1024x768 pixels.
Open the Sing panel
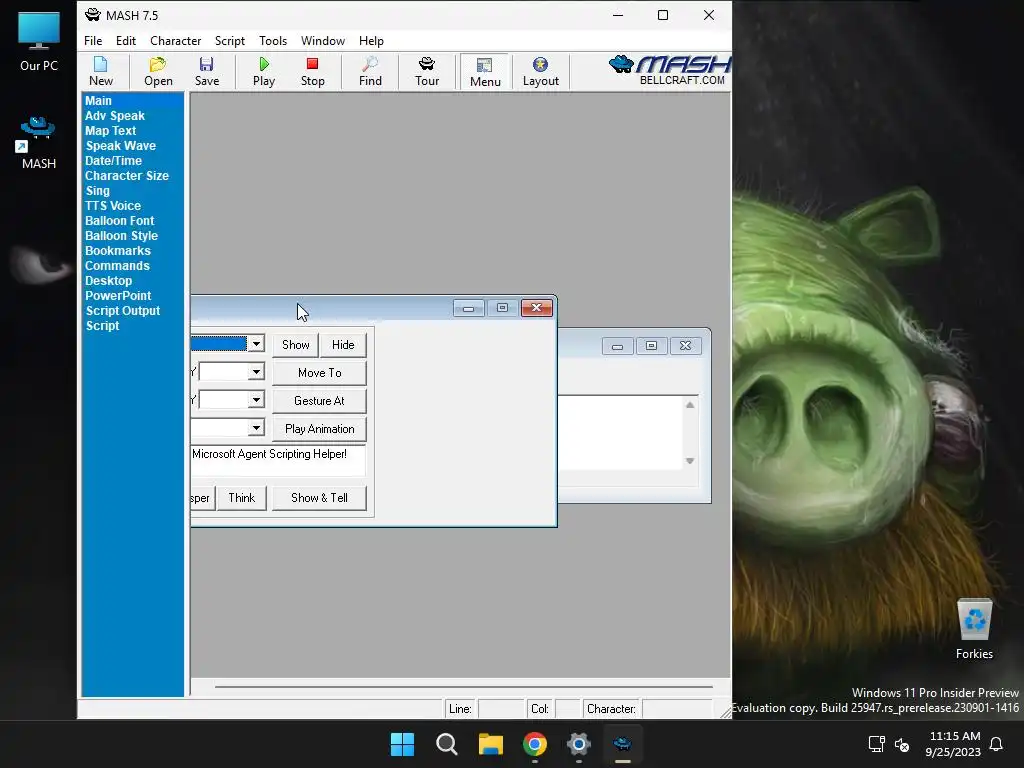tap(97, 191)
